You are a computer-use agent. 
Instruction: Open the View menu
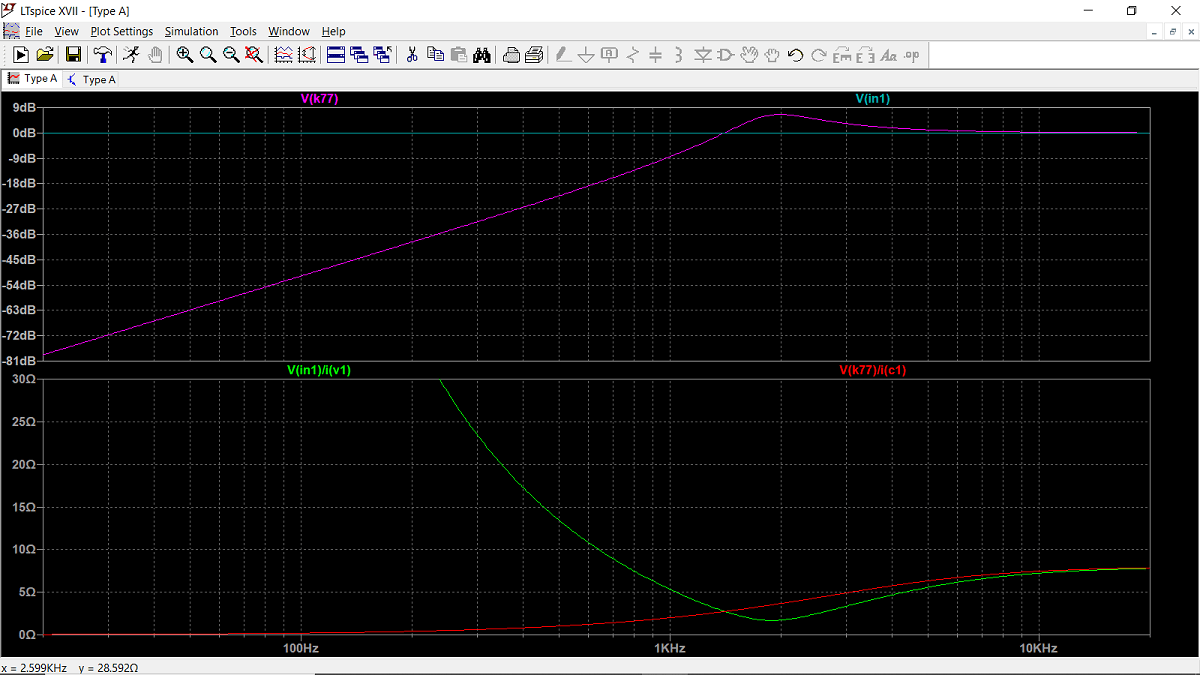[x=66, y=31]
